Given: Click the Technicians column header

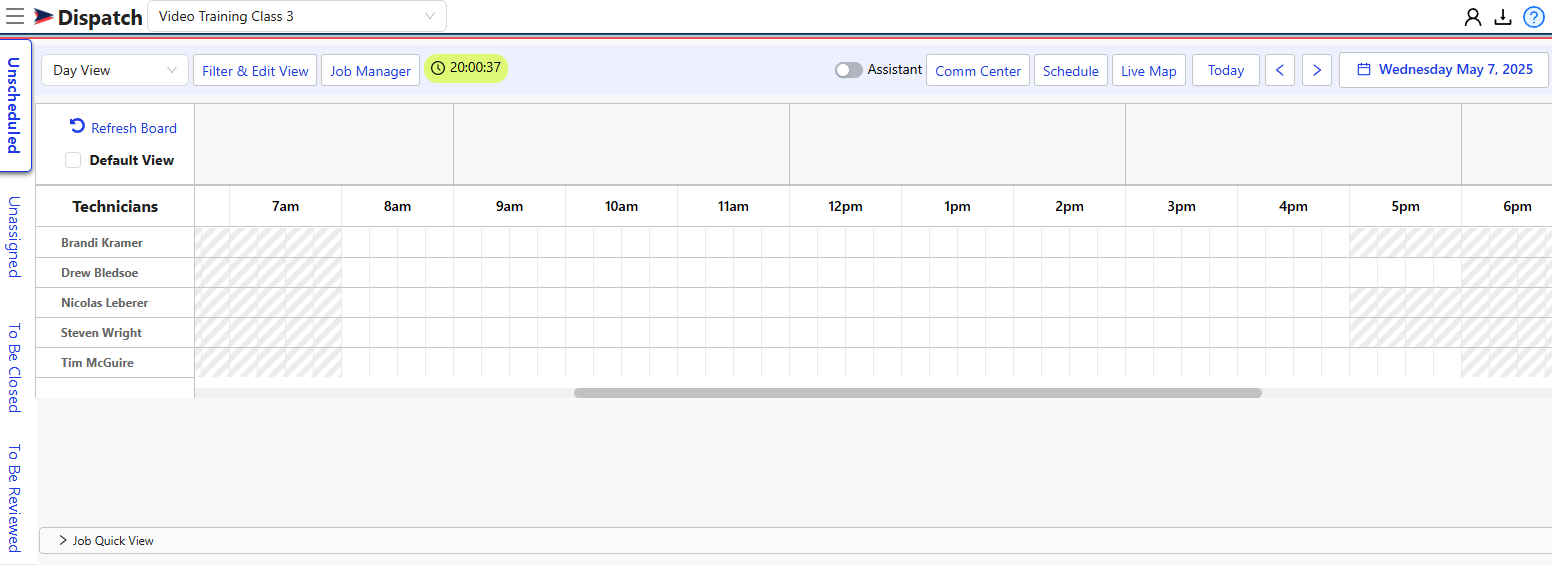Looking at the screenshot, I should pos(115,206).
